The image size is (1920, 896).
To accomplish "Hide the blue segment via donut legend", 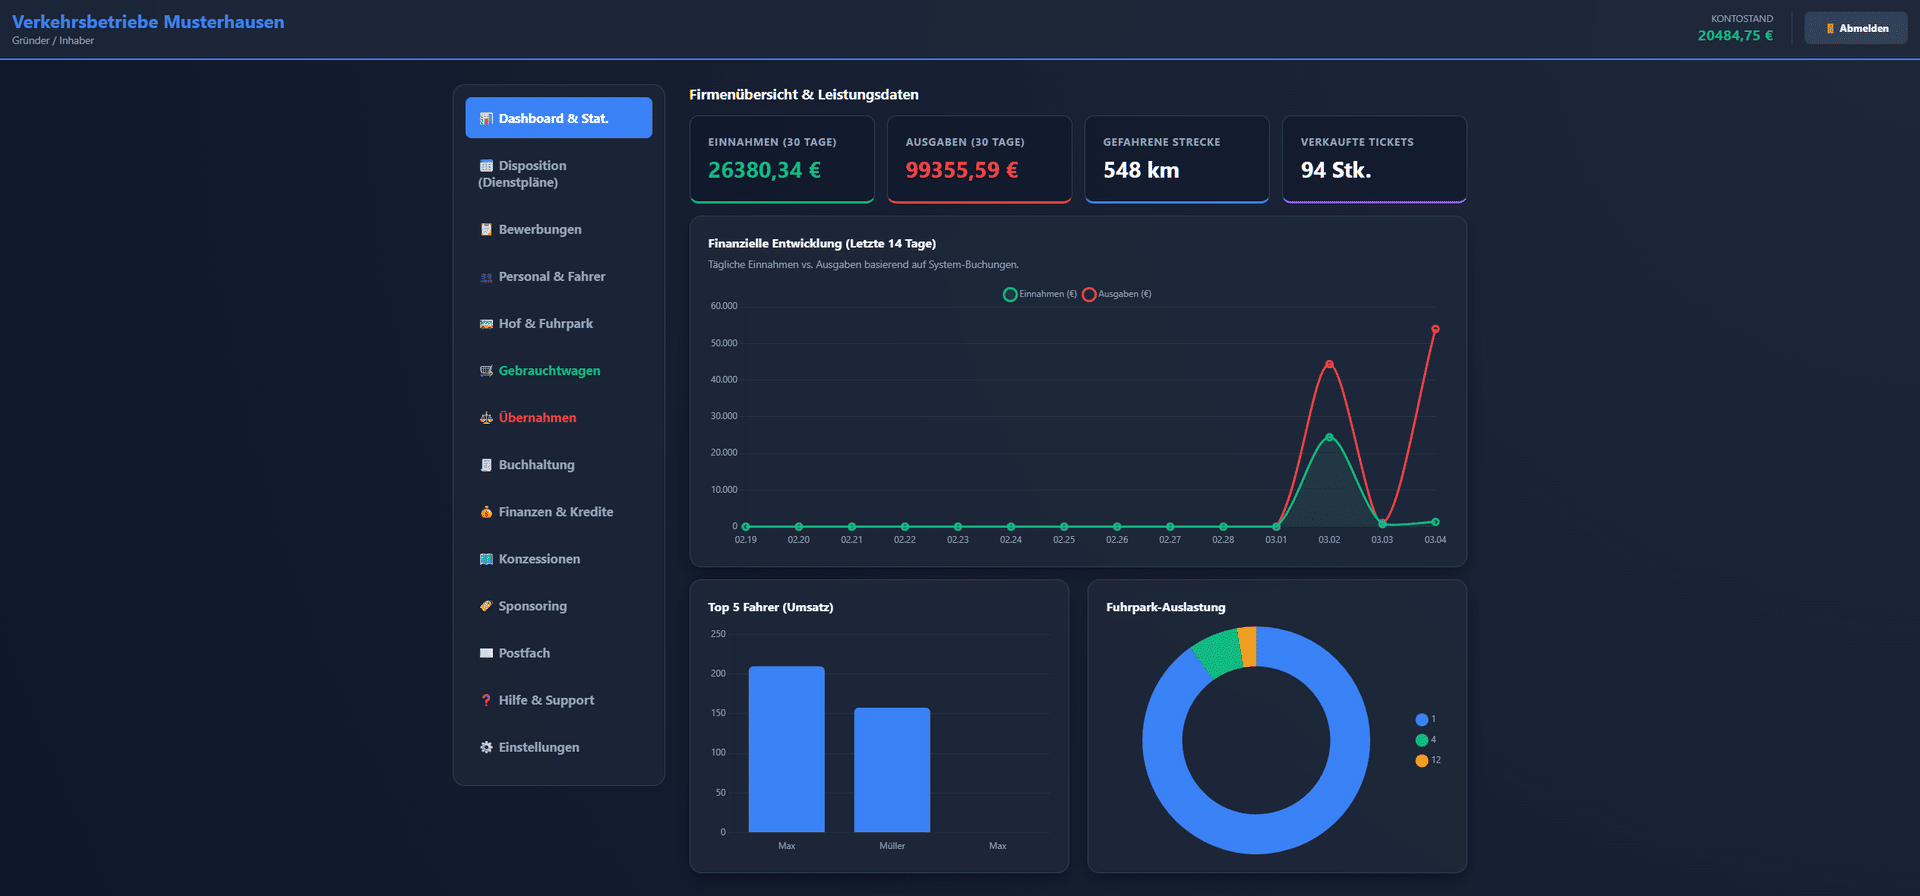I will (x=1421, y=720).
